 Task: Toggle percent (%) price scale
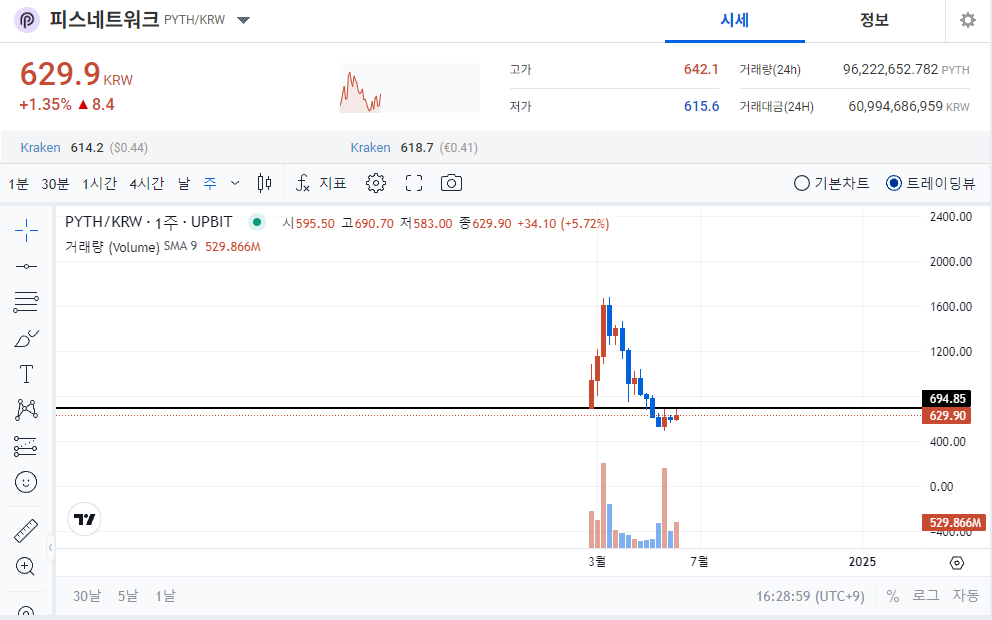[x=893, y=596]
